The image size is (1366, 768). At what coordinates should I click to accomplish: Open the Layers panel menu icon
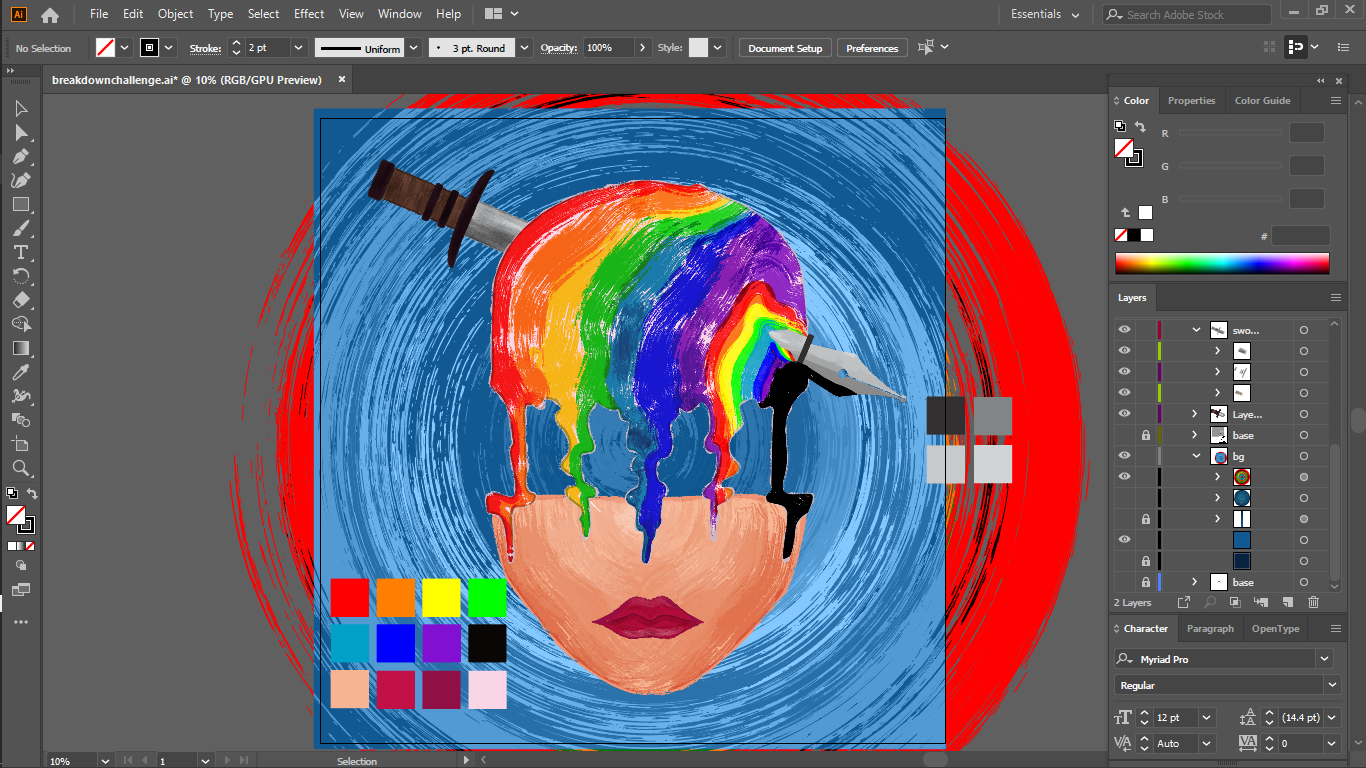[1335, 298]
